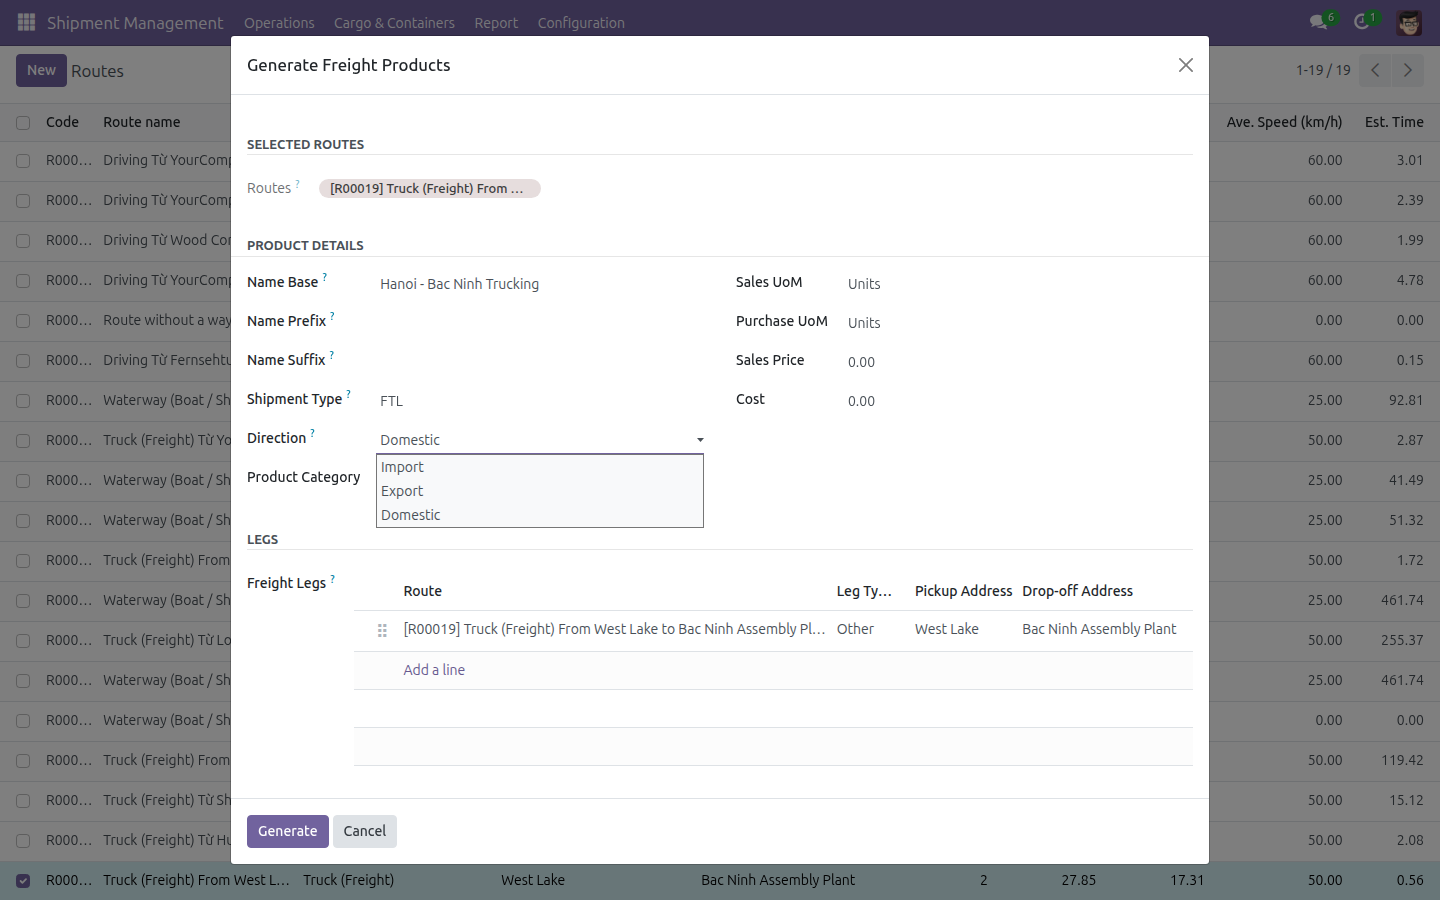The height and width of the screenshot is (900, 1440).
Task: Open Purchase UoM Units selector
Action: pyautogui.click(x=1018, y=323)
